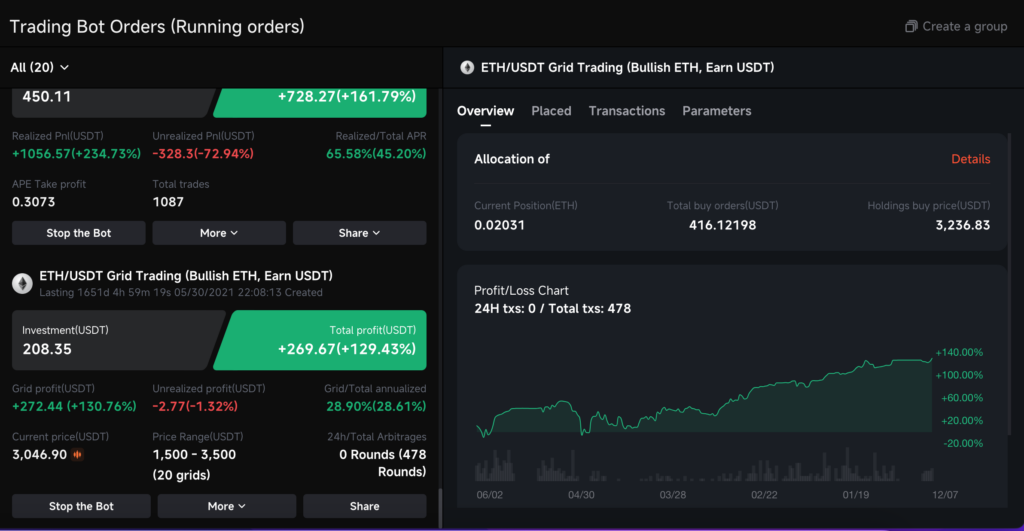Select the ETH/USDT Grid Trading title in list

point(186,275)
